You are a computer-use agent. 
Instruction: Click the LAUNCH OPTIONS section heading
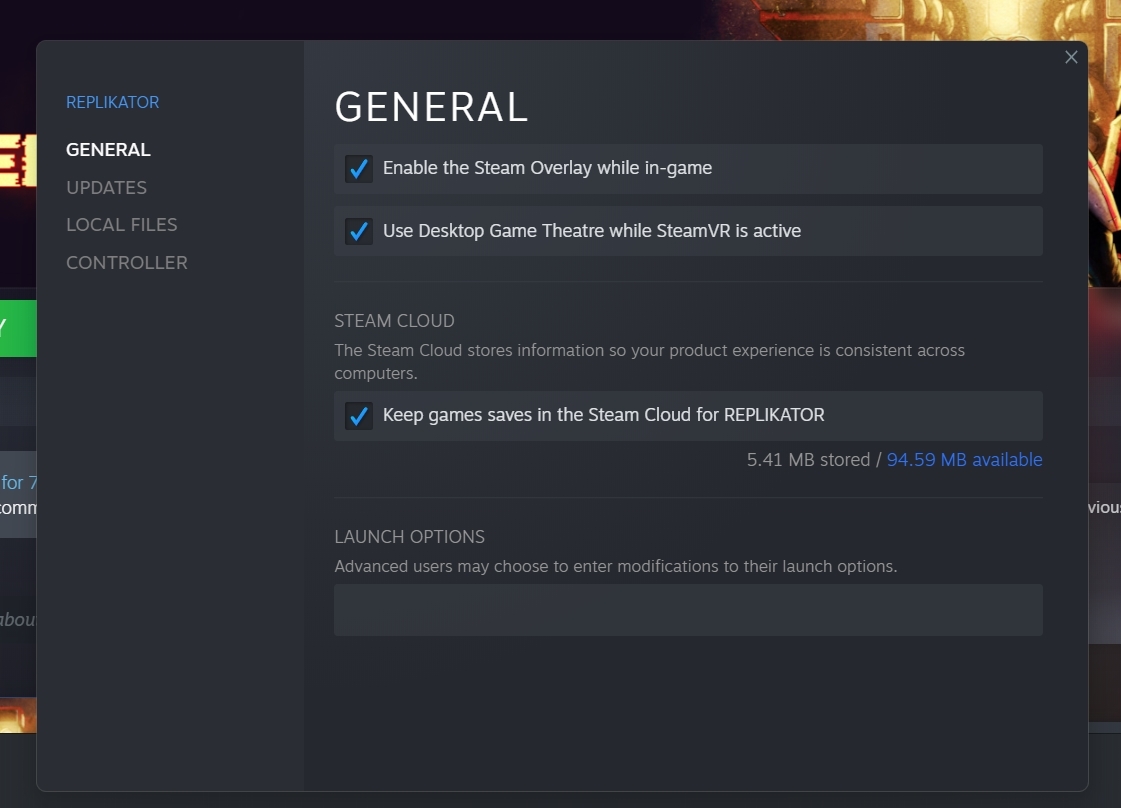coord(409,537)
